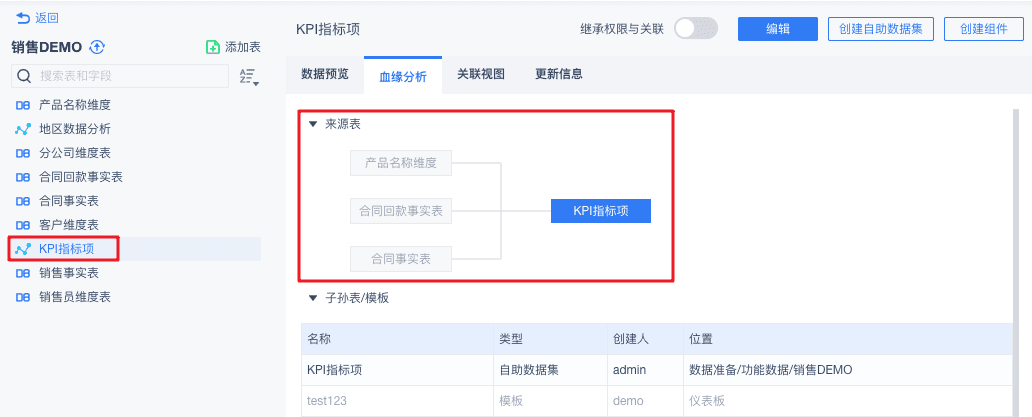Viewport: 1032px width, 417px height.
Task: Click the 创建组件 button
Action: [983, 29]
